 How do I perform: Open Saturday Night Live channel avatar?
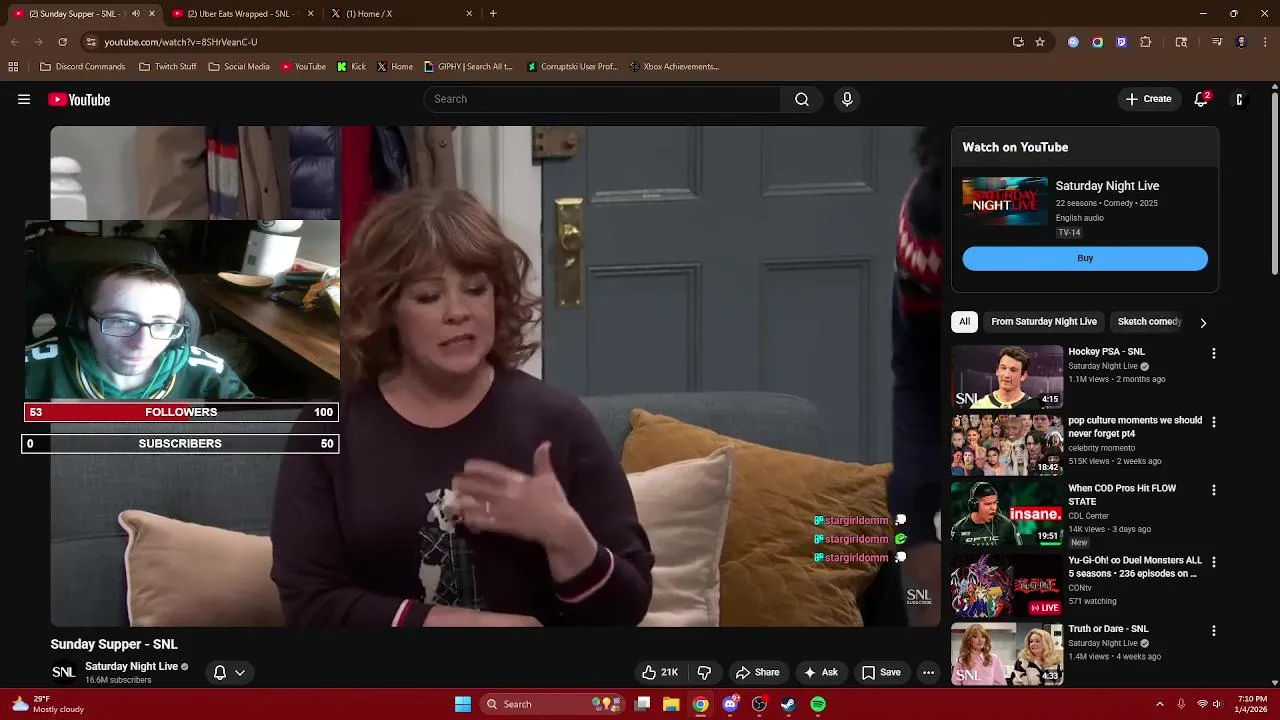tap(63, 672)
